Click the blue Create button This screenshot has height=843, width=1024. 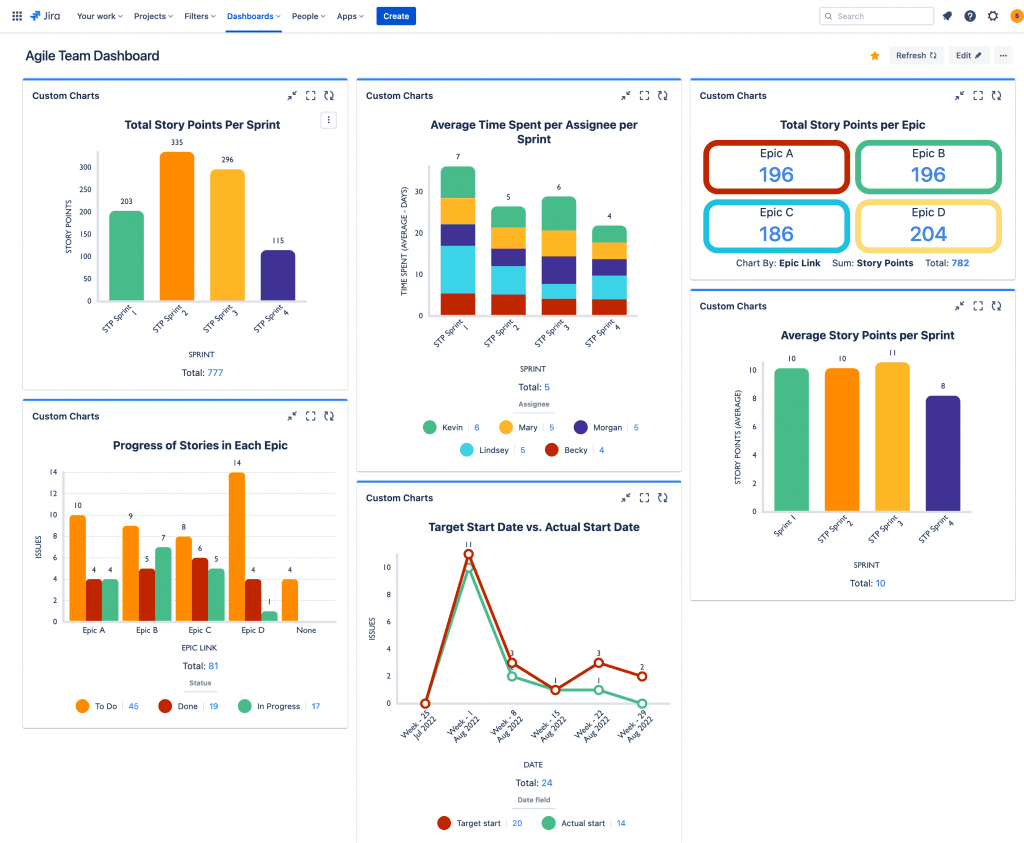click(x=396, y=16)
